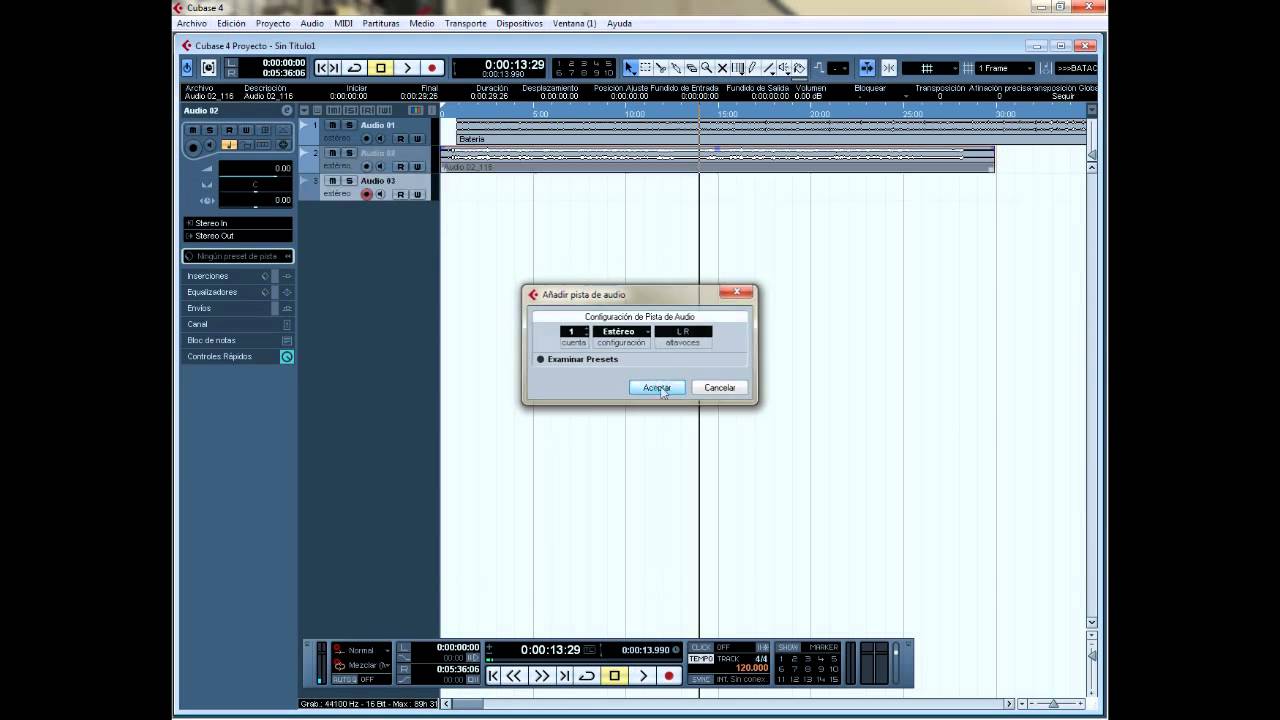The image size is (1280, 720).
Task: Select the Erase tool
Action: (692, 68)
